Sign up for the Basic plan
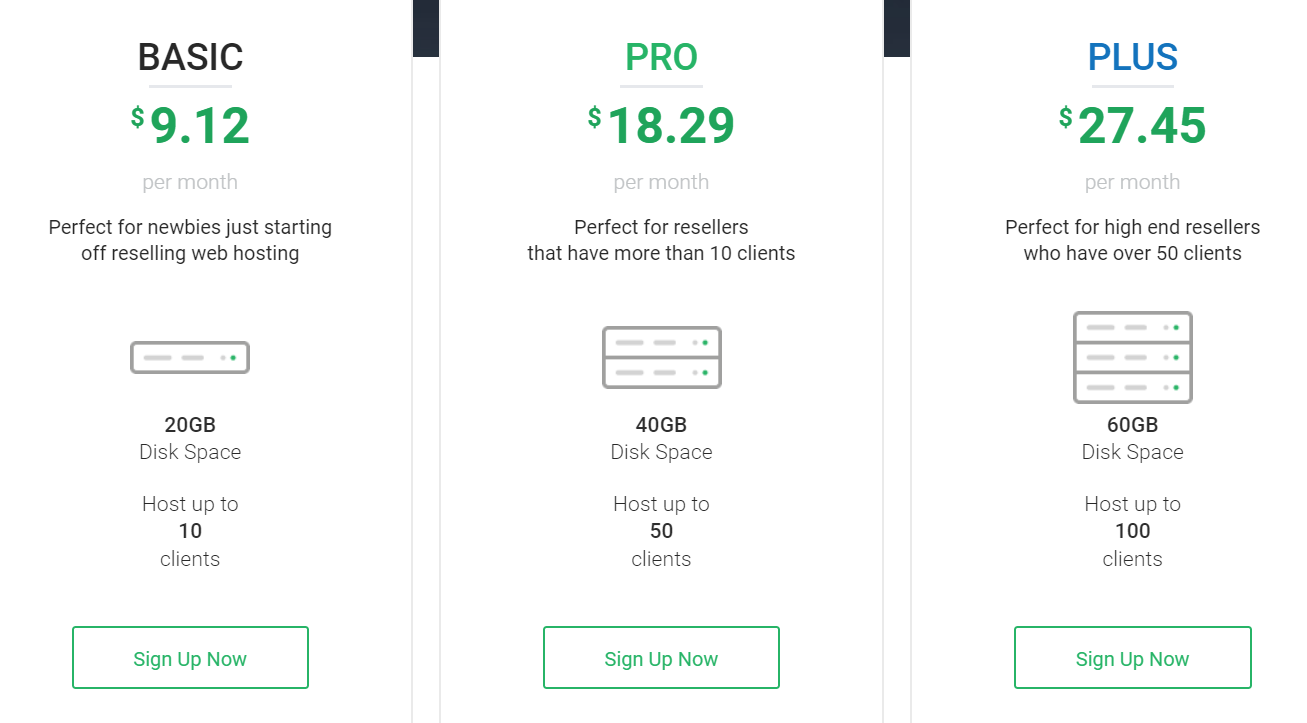Viewport: 1307px width, 723px height. (x=190, y=658)
